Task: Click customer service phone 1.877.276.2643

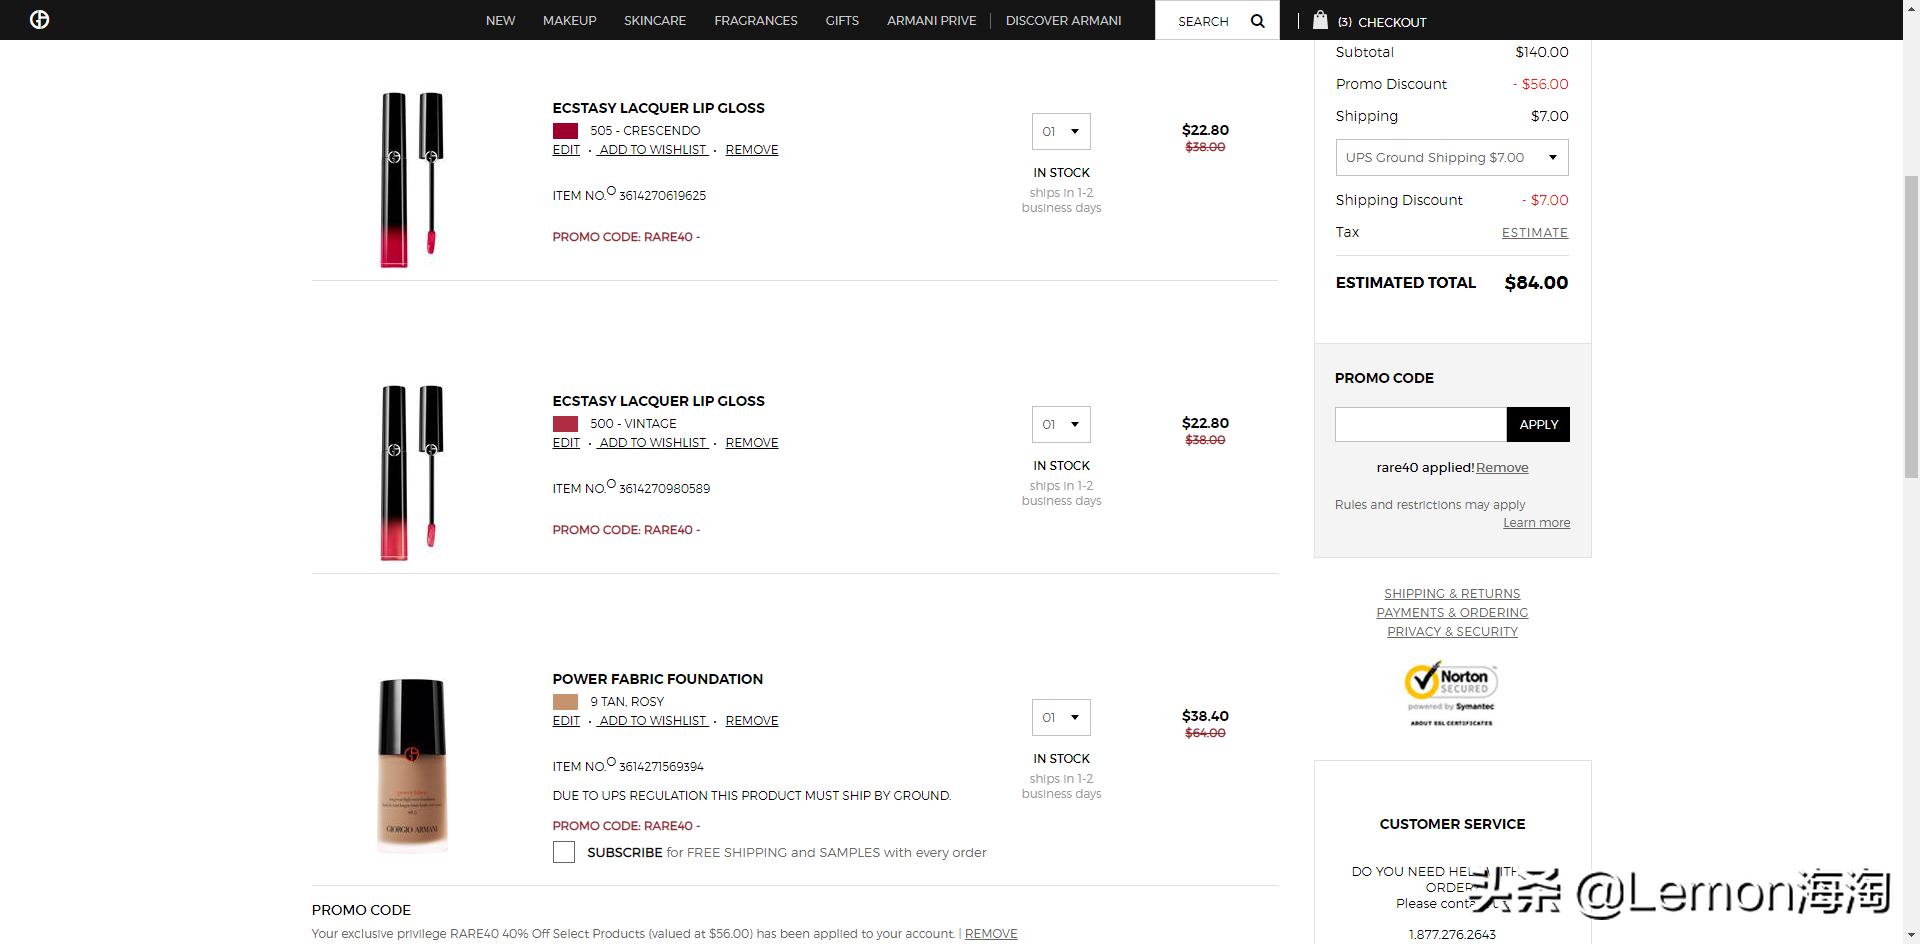Action: (1452, 934)
